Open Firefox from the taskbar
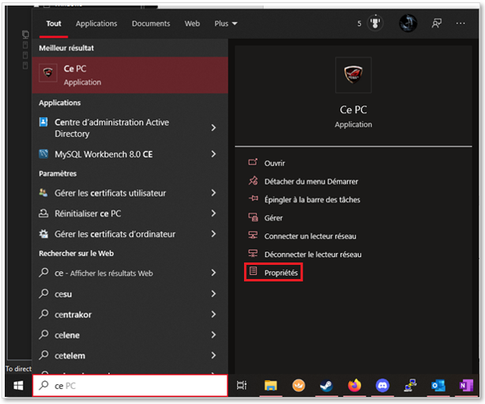 354,386
